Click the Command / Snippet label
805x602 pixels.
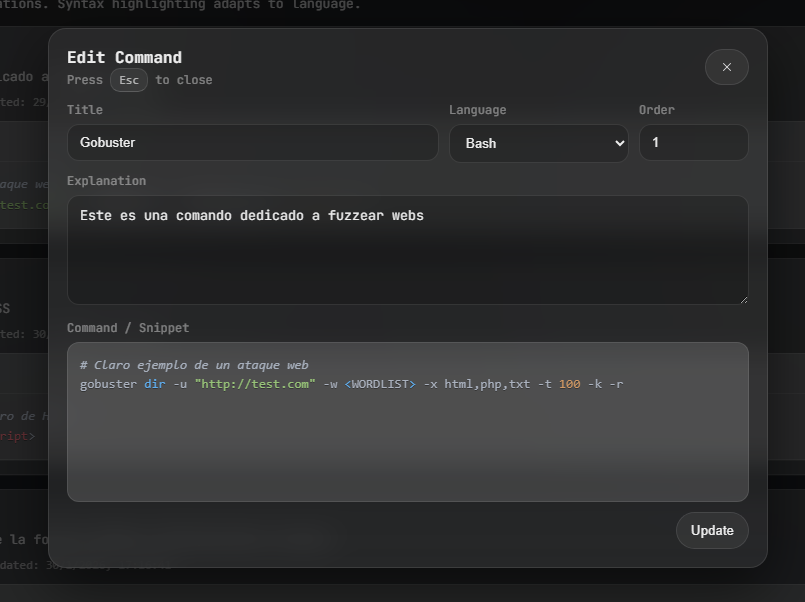coord(128,328)
